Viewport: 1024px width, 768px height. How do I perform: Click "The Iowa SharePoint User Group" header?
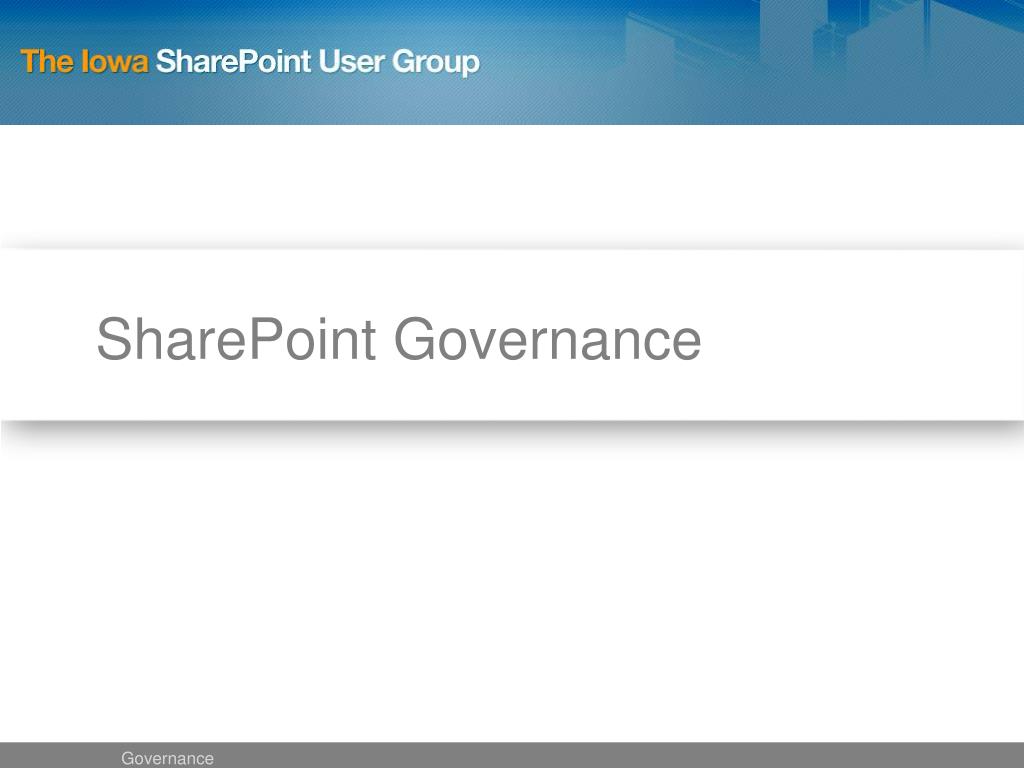pyautogui.click(x=250, y=62)
